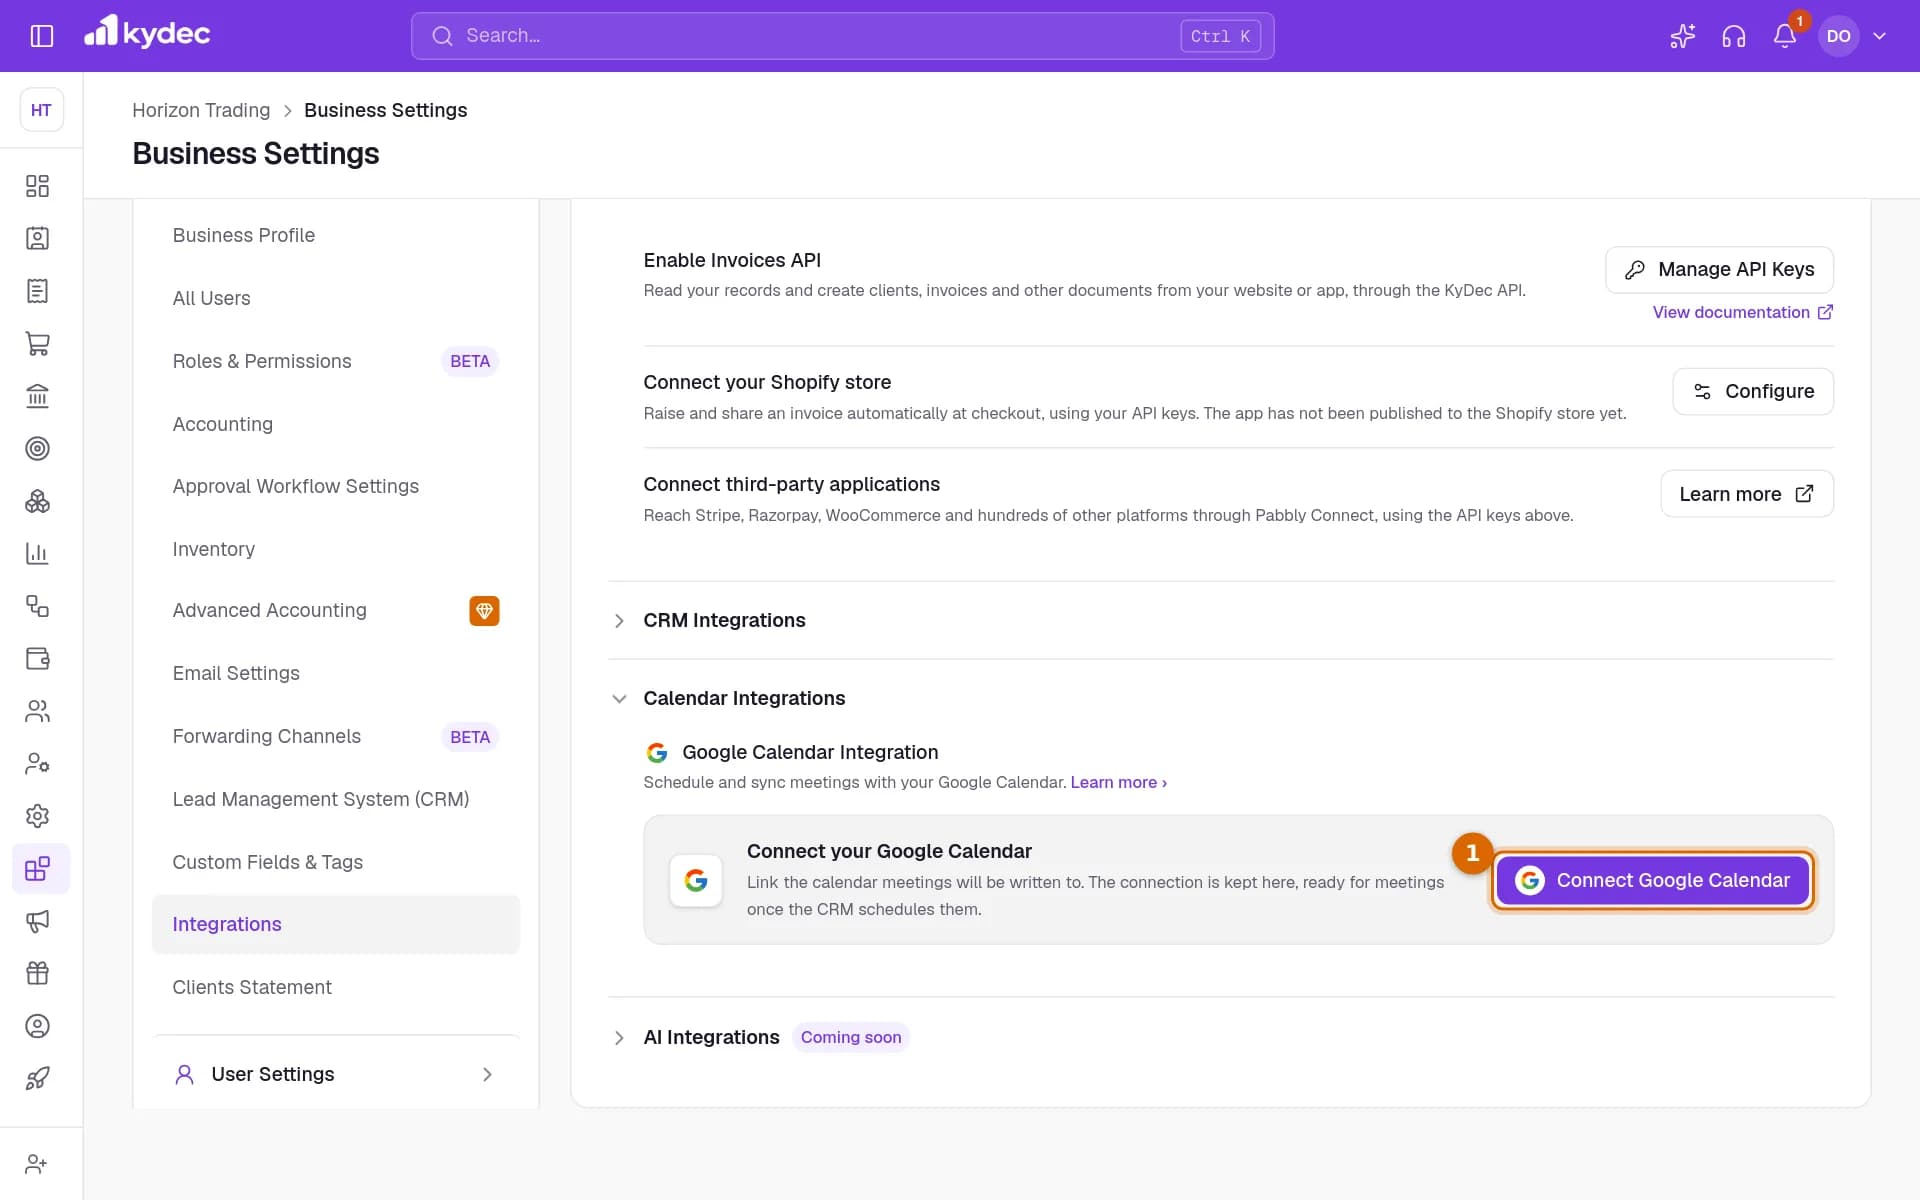Configure the Shopify store connection
The height and width of the screenshot is (1200, 1920).
pos(1753,391)
